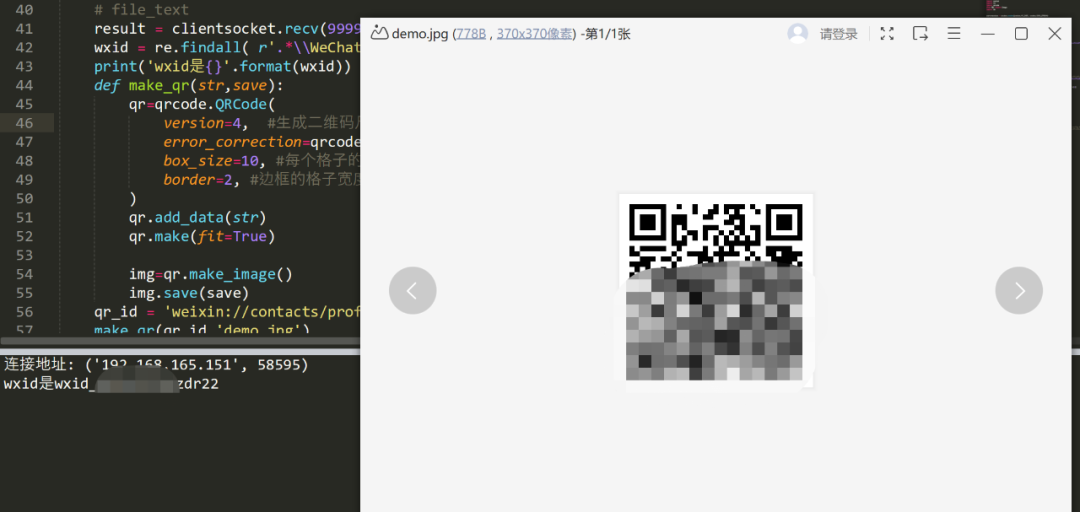The width and height of the screenshot is (1080, 512).
Task: Click the demo.jpg file name in the title
Action: 420,34
